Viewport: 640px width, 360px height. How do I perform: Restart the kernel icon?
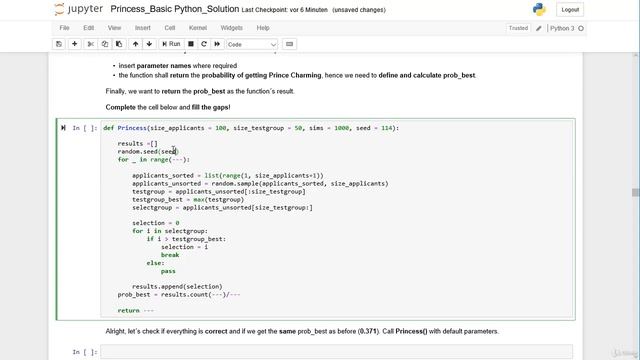click(204, 44)
